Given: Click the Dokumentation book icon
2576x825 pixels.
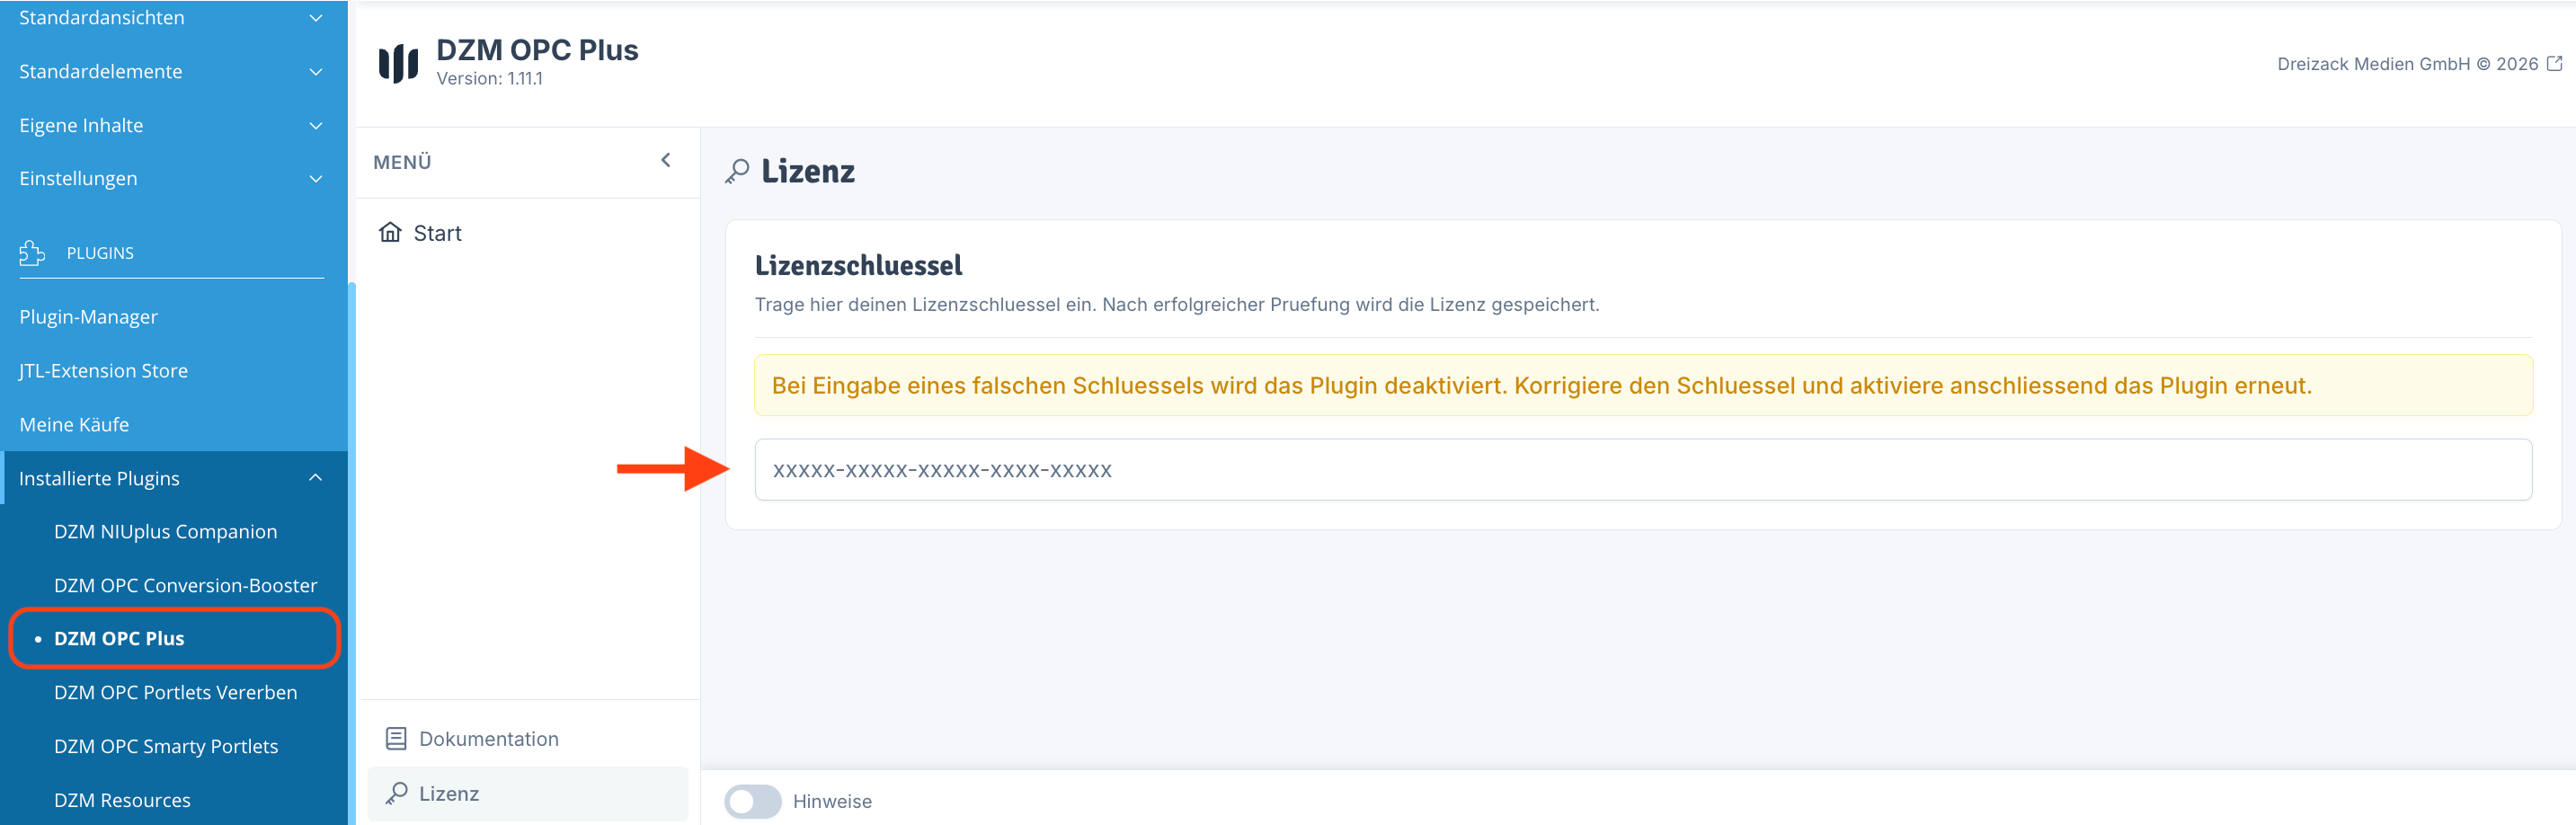Looking at the screenshot, I should pos(396,738).
